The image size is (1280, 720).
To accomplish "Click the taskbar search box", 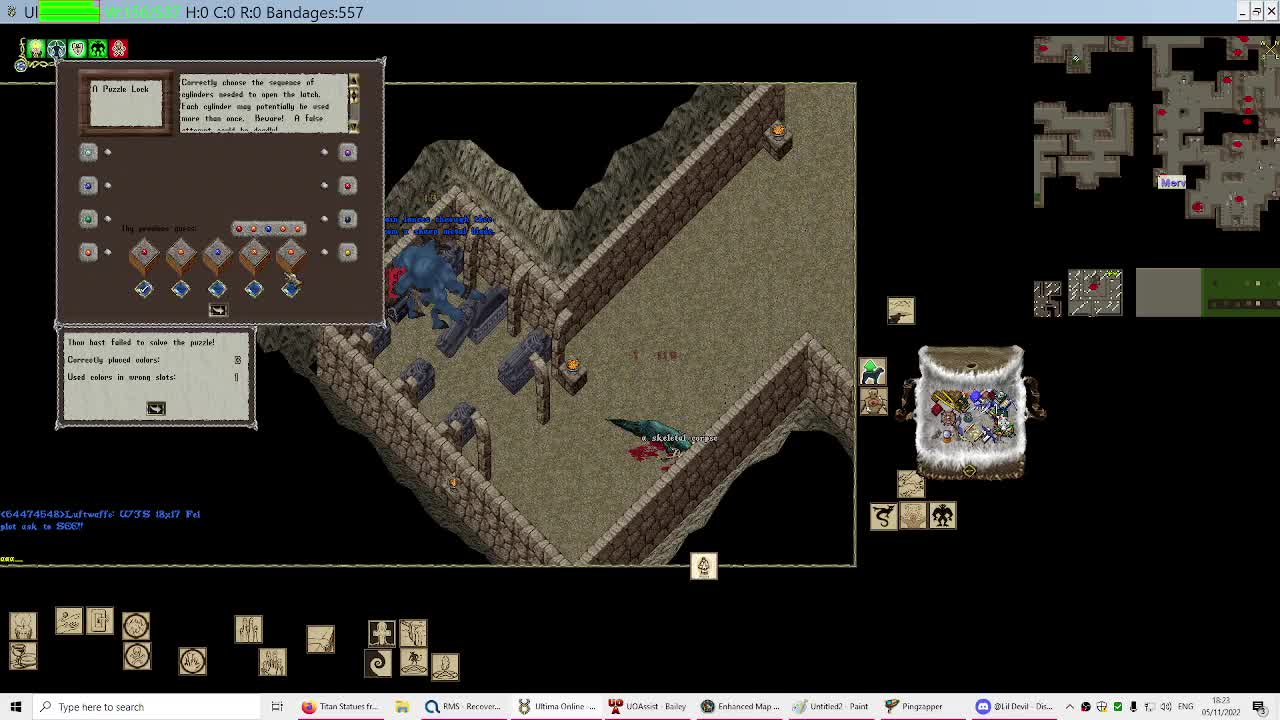I will (x=145, y=707).
